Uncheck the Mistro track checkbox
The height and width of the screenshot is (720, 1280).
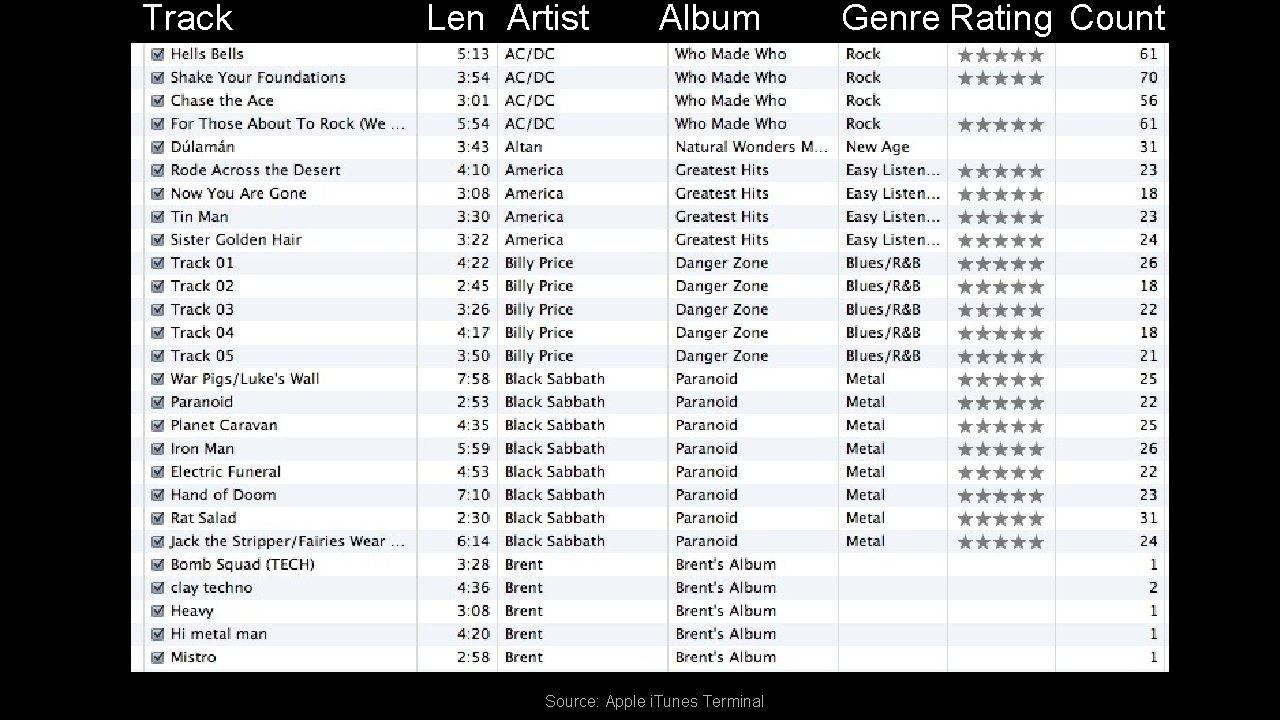pos(157,657)
